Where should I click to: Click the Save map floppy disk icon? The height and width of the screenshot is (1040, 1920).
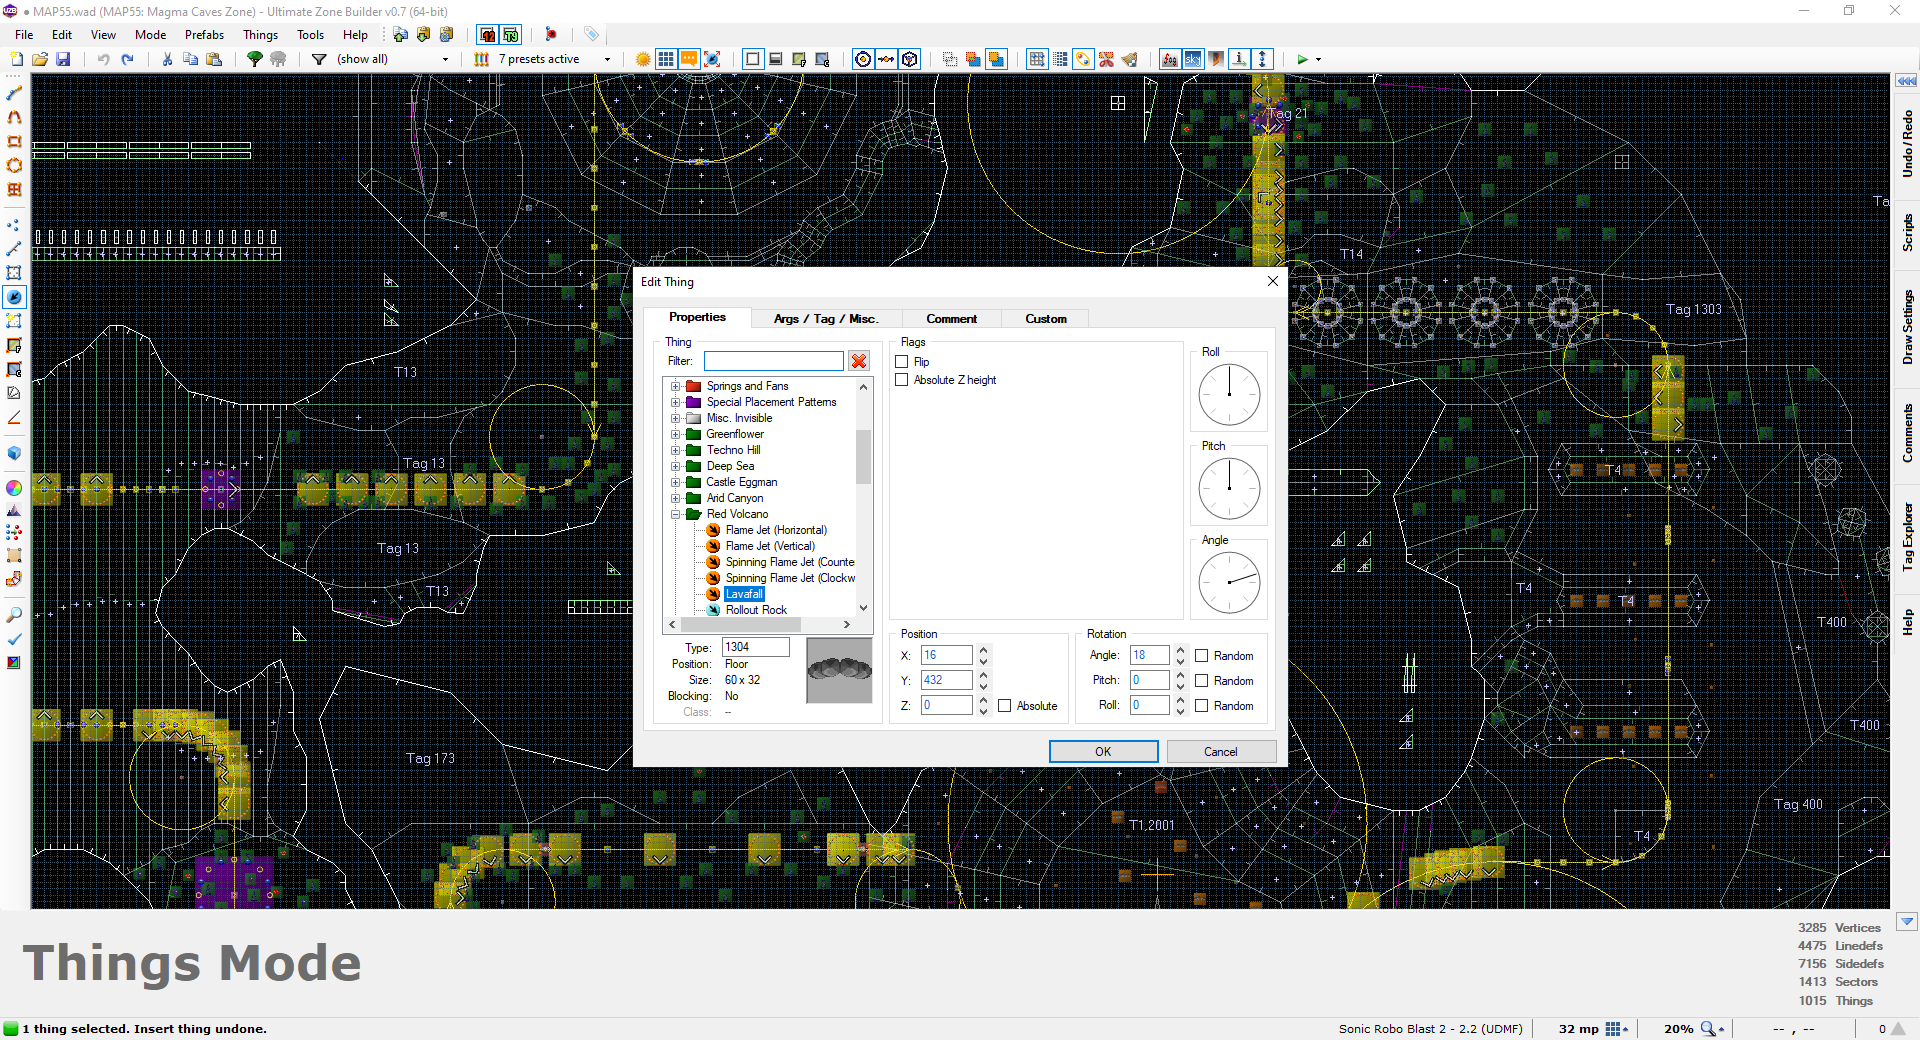(x=63, y=59)
